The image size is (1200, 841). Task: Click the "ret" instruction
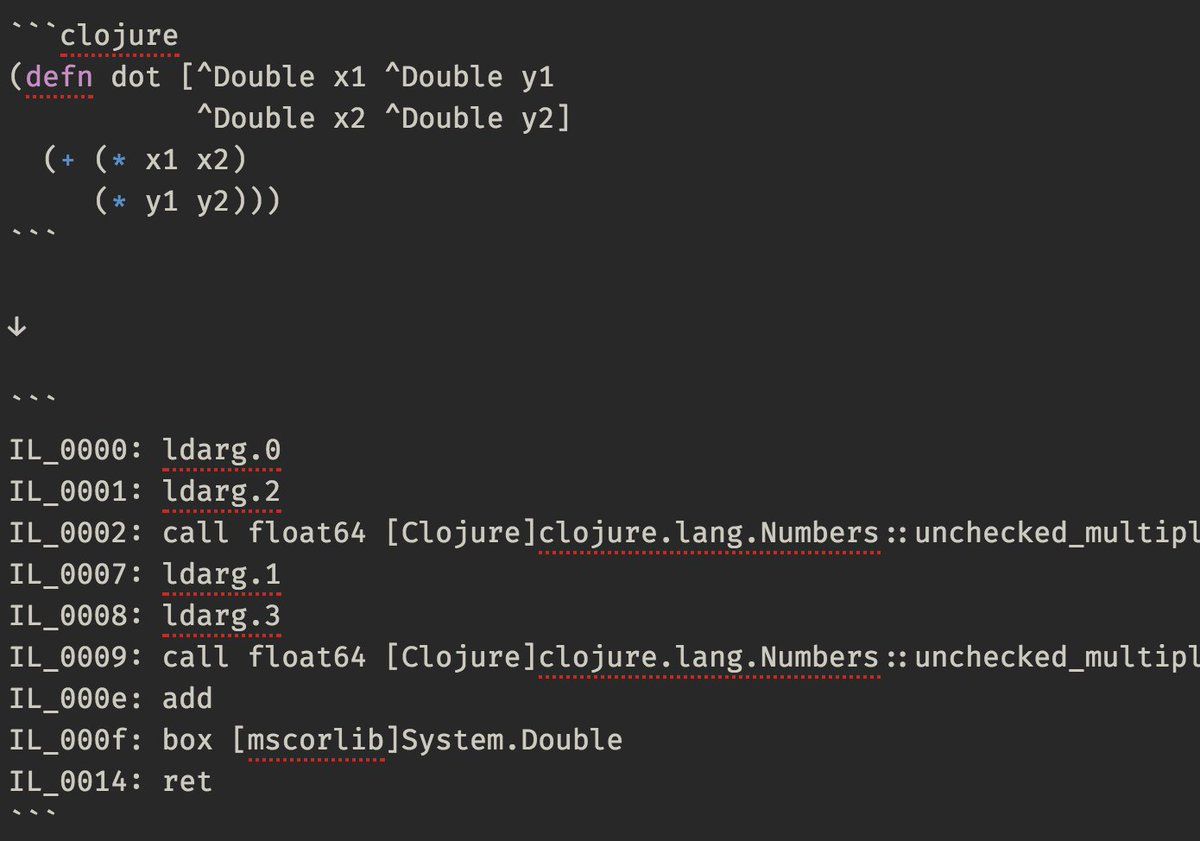[x=187, y=781]
